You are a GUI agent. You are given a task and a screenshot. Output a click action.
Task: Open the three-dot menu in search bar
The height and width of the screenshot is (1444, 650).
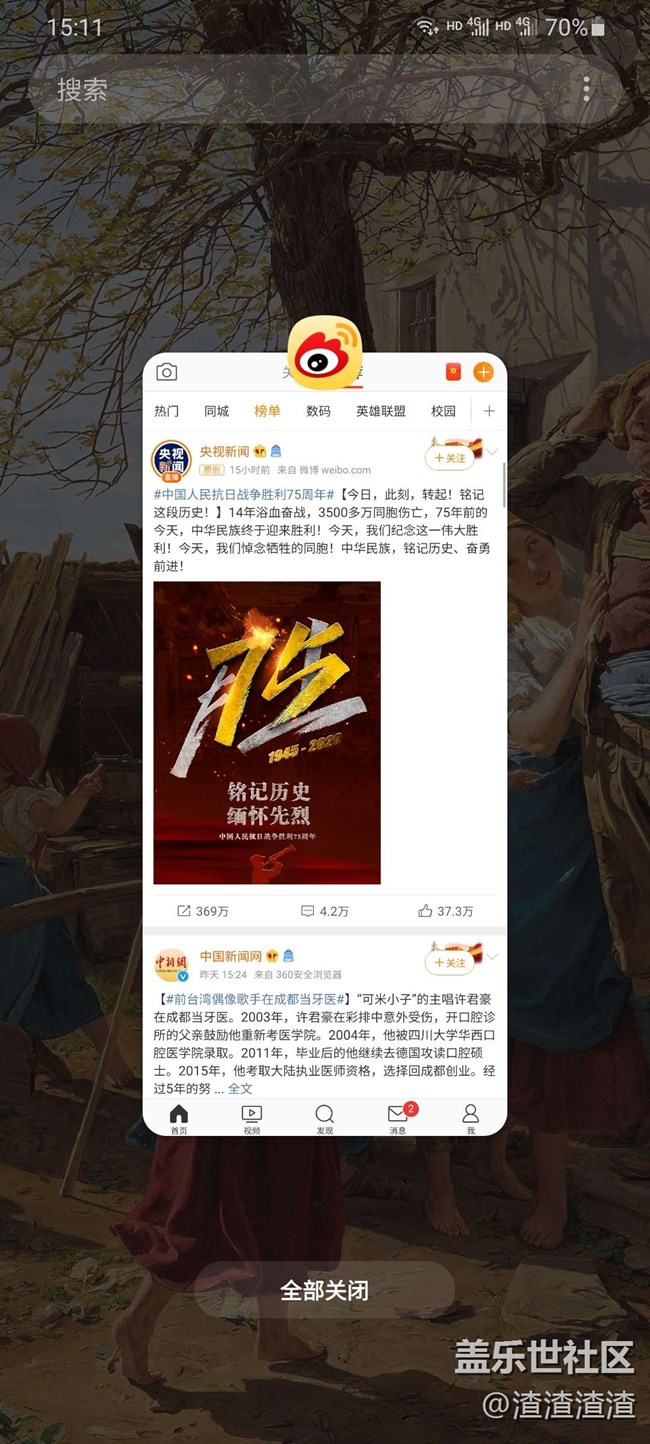pyautogui.click(x=586, y=89)
